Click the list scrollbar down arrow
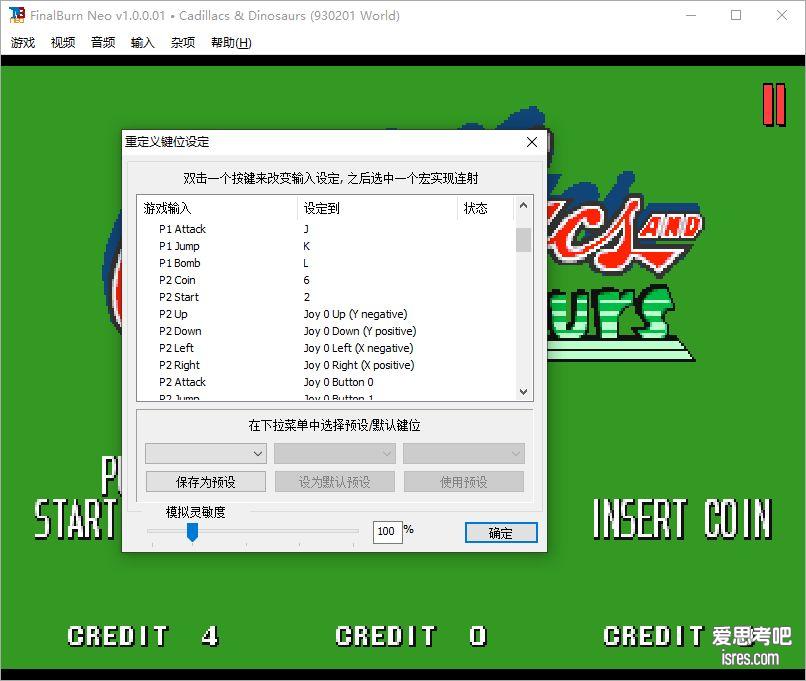The height and width of the screenshot is (681, 806). pos(523,392)
